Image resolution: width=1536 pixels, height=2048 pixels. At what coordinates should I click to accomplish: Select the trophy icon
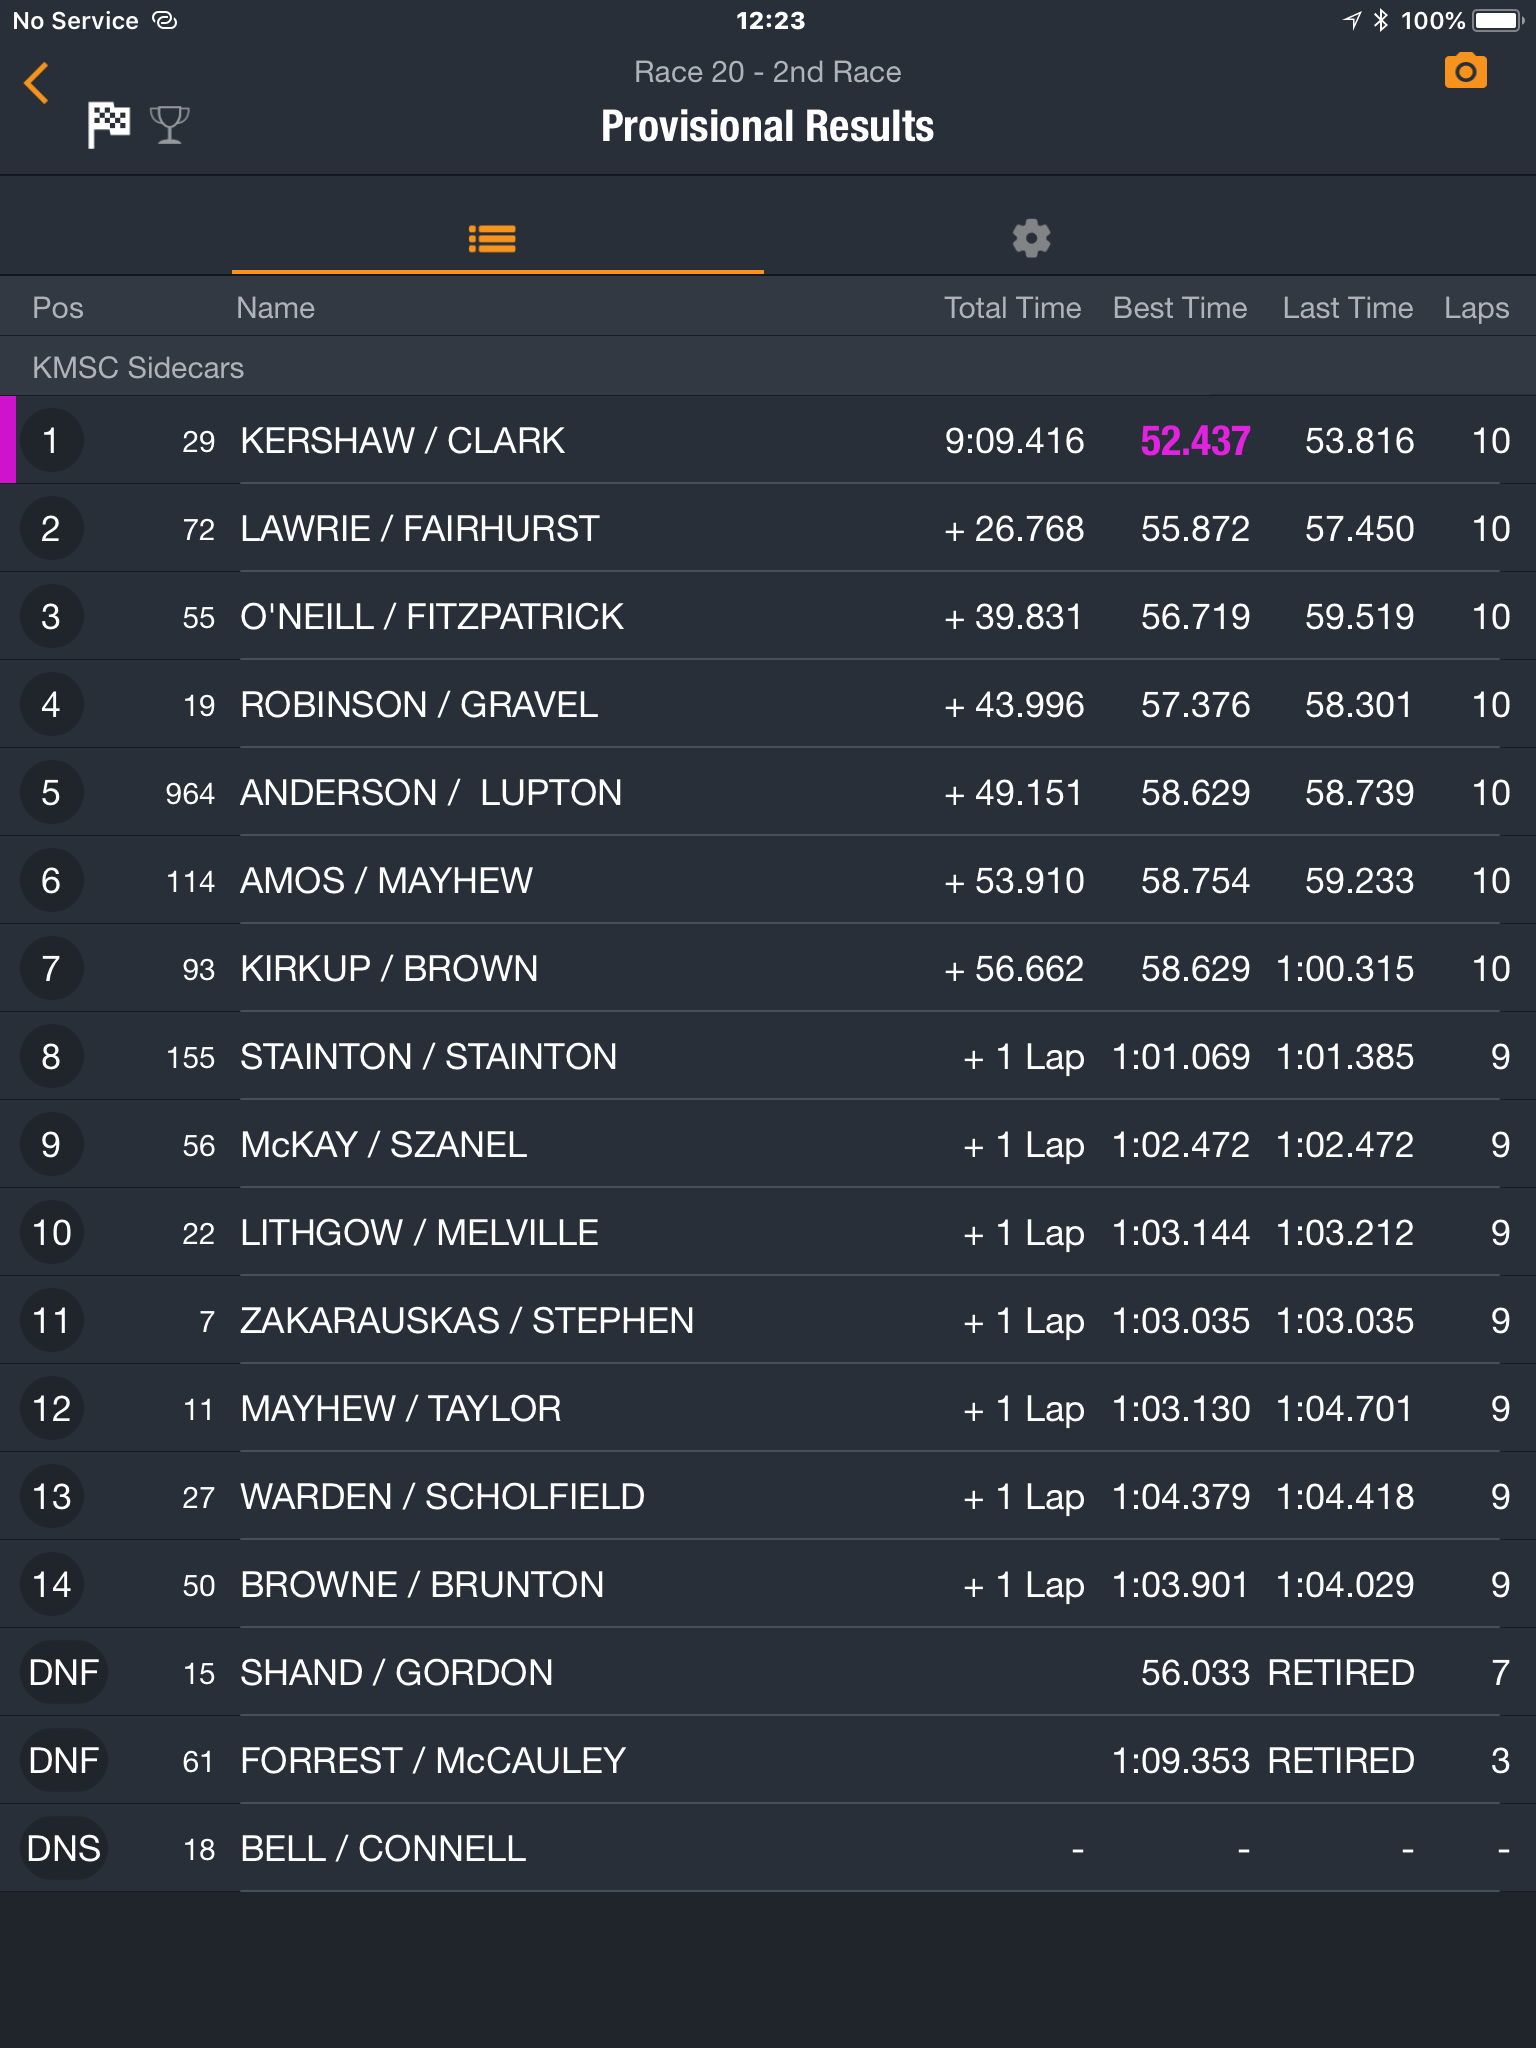tap(169, 125)
